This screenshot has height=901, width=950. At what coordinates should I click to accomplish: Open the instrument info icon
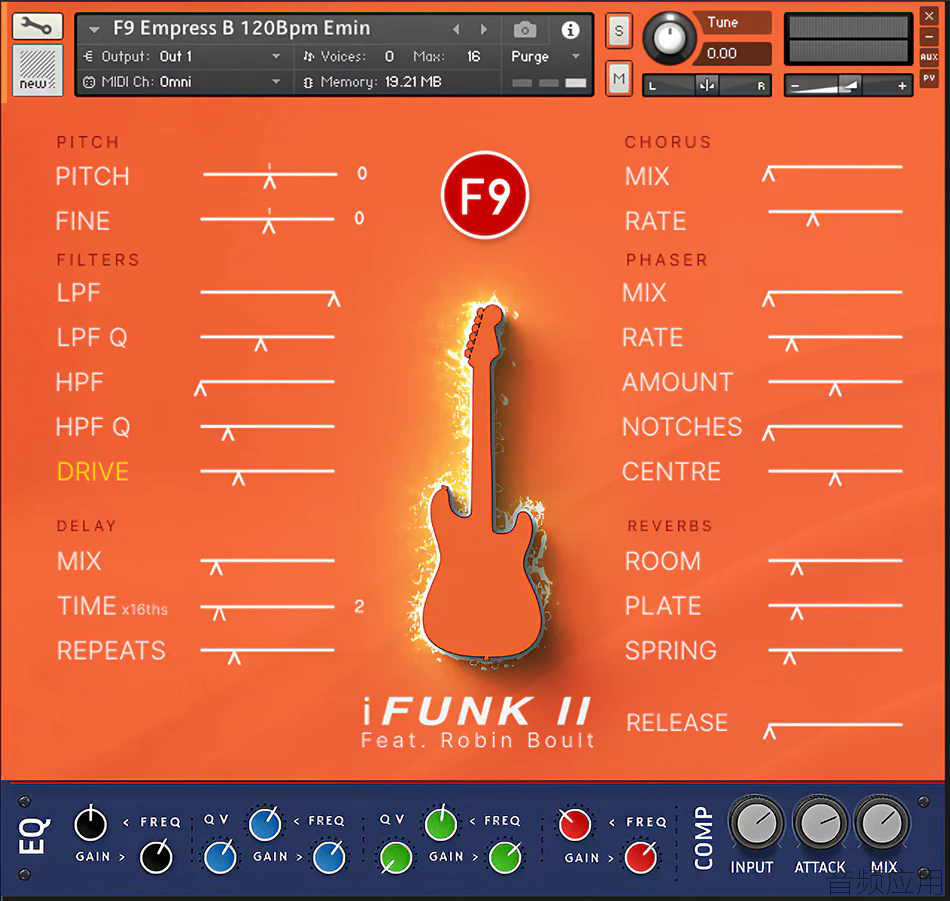coord(570,29)
